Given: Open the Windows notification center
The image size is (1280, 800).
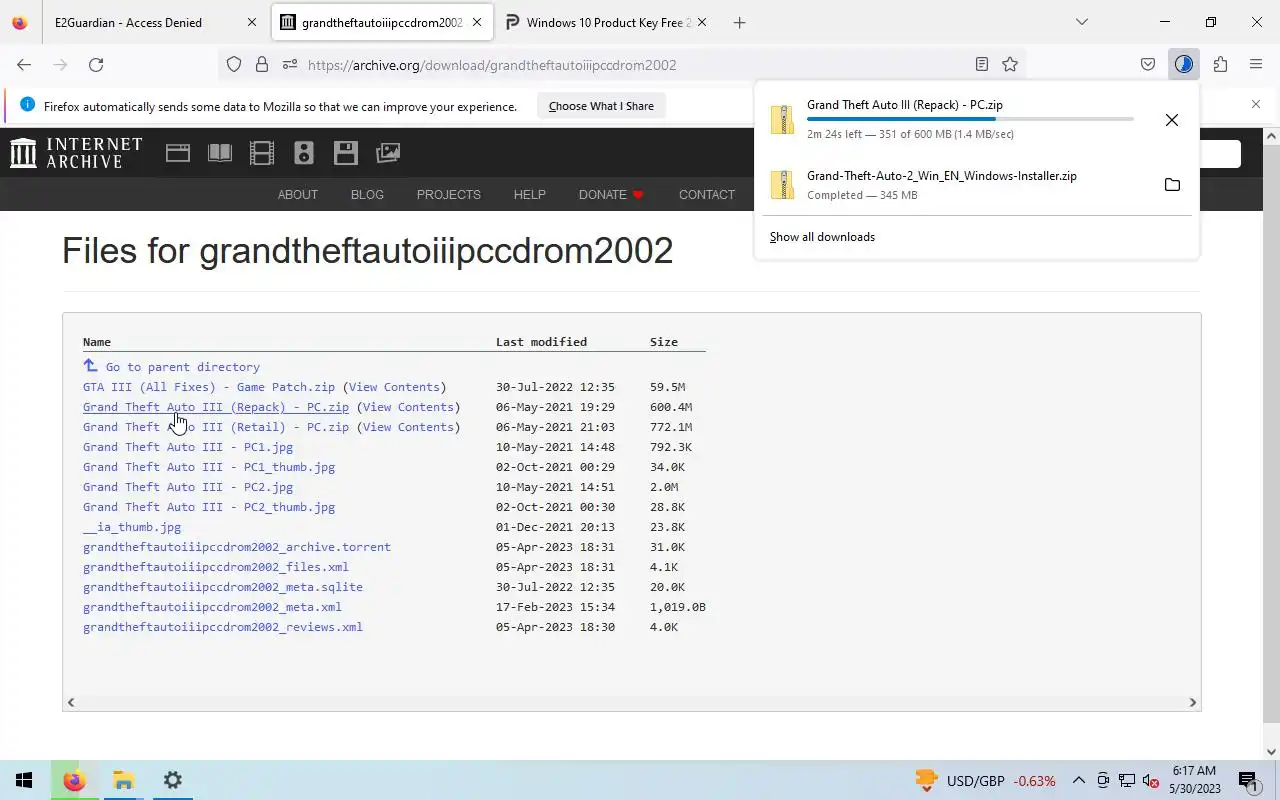Looking at the screenshot, I should point(1248,781).
